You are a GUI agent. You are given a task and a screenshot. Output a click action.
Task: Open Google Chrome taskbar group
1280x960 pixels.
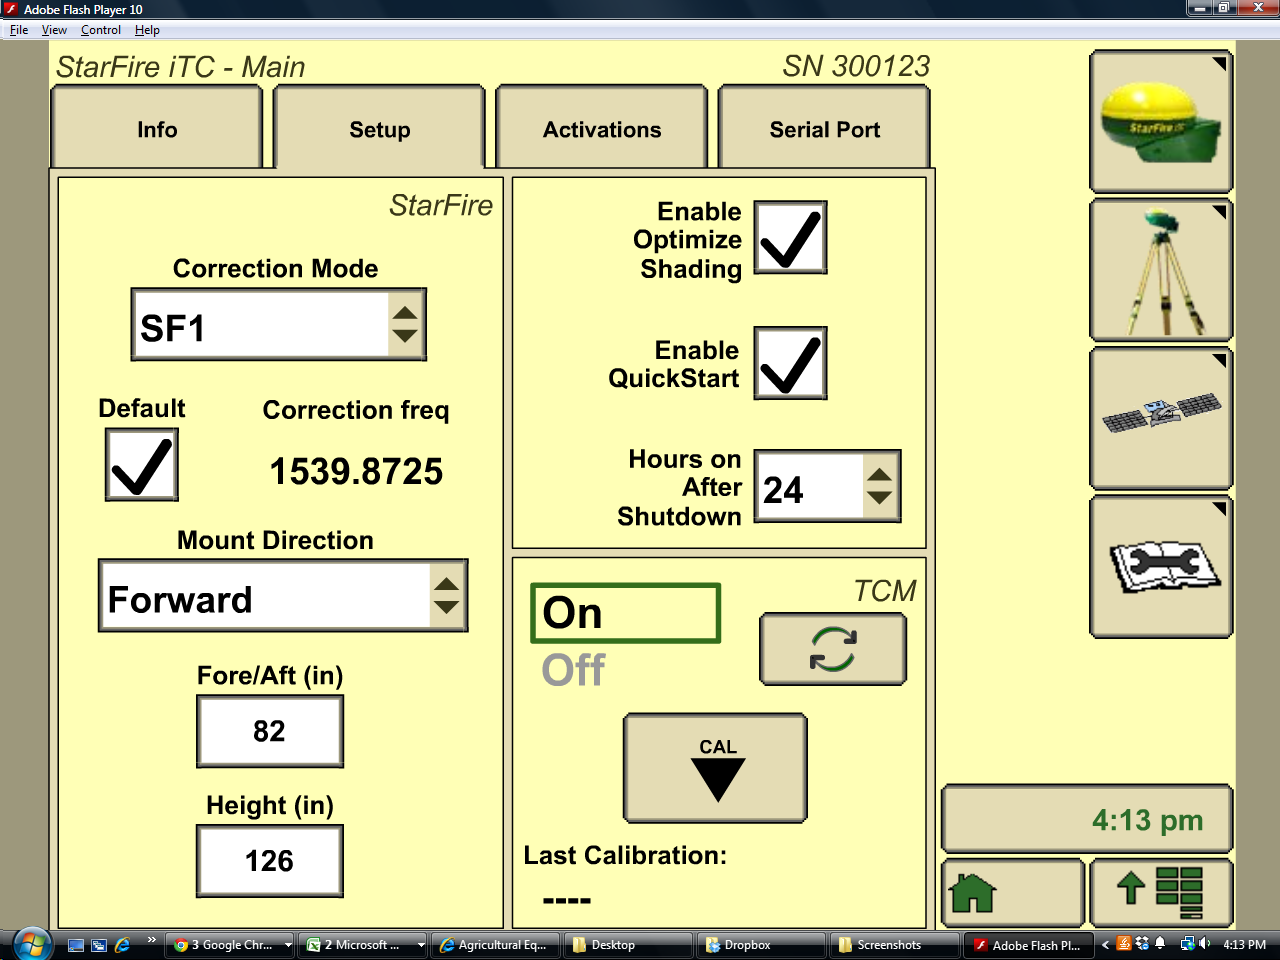pos(231,944)
